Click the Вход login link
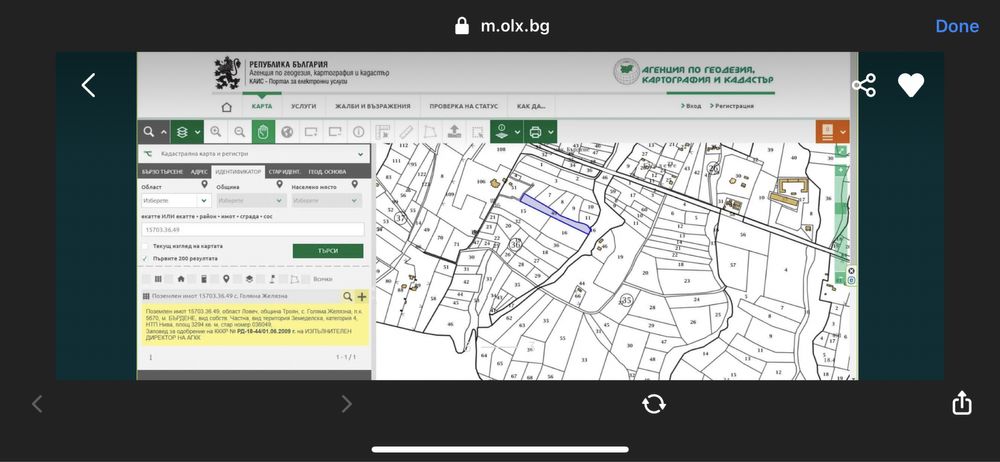This screenshot has height=462, width=1000. pos(691,106)
